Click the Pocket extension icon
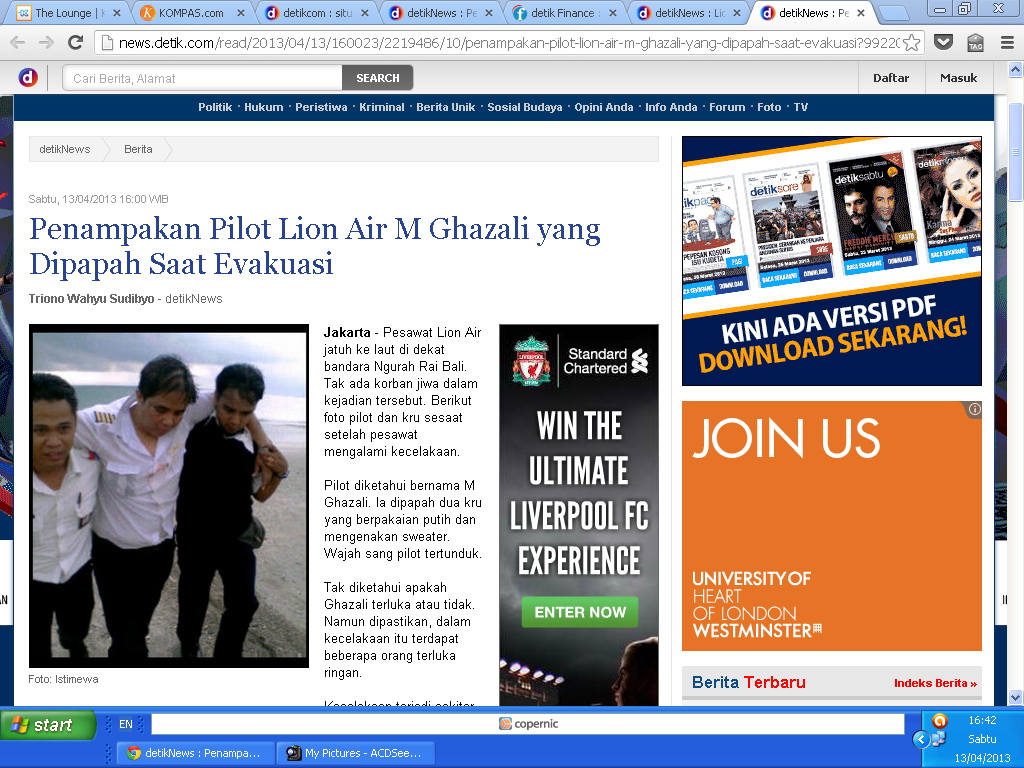Image resolution: width=1024 pixels, height=768 pixels. (943, 43)
